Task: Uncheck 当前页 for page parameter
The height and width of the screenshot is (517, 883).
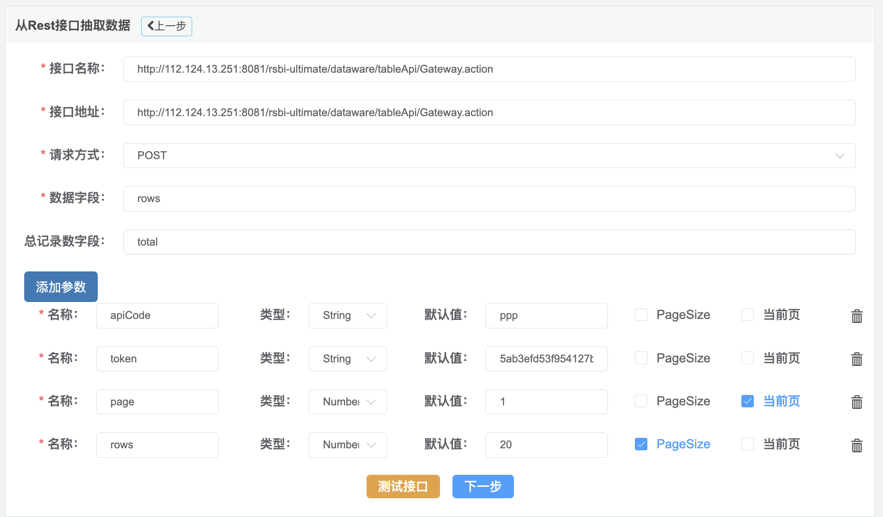Action: 747,401
